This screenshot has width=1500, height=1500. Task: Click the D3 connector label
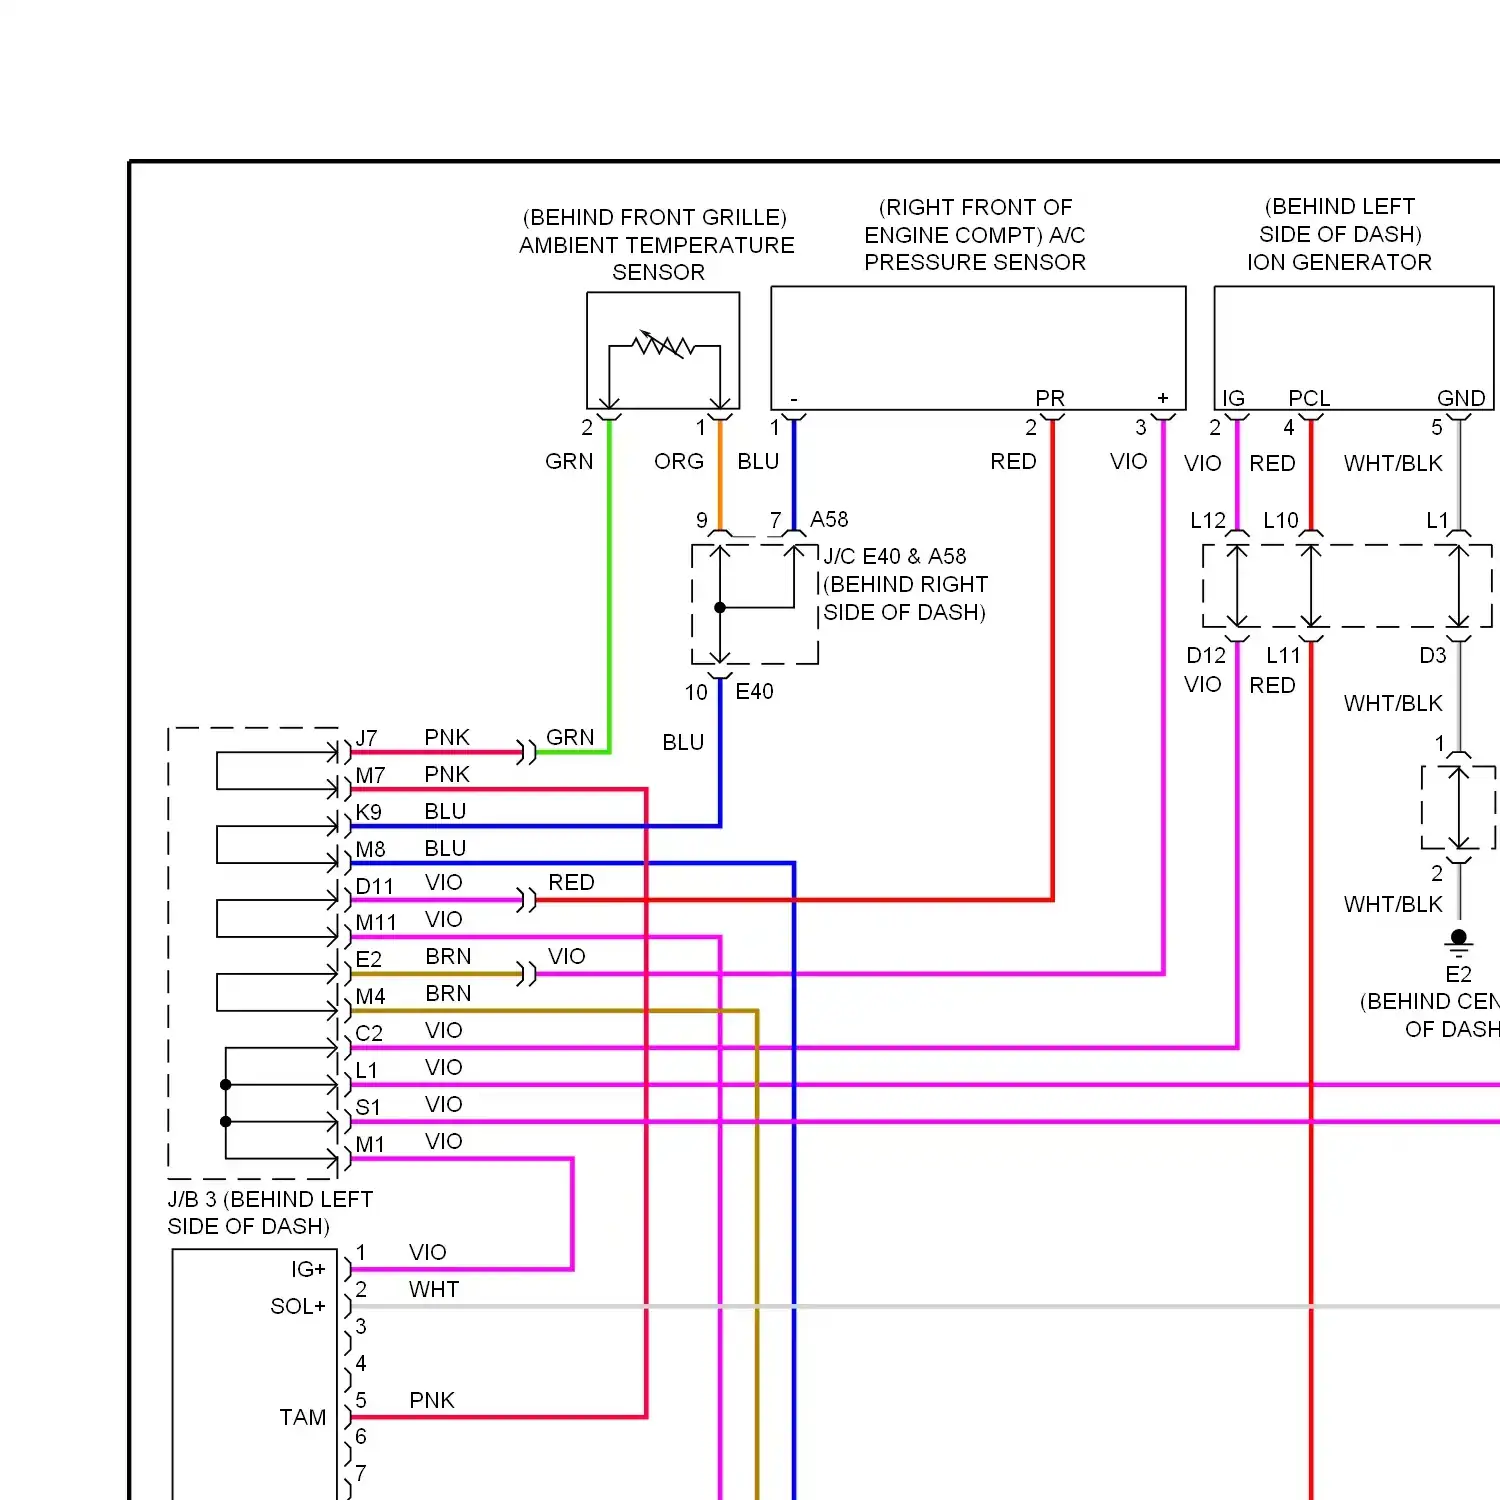(1433, 655)
